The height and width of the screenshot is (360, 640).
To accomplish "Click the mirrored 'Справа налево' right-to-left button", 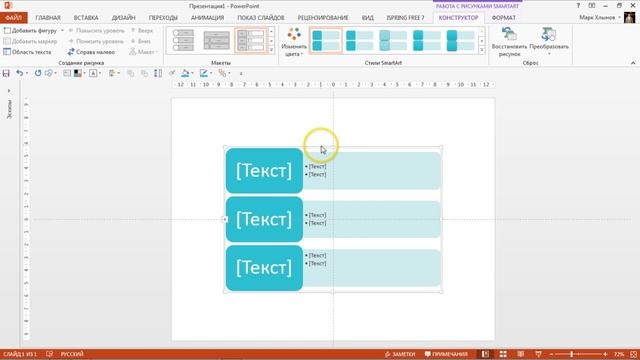I will tap(91, 52).
